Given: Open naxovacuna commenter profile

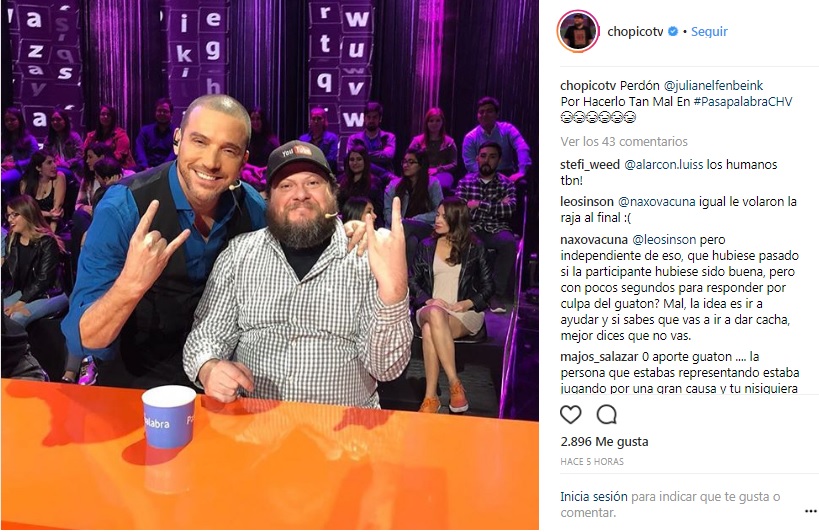Looking at the screenshot, I should tap(594, 240).
